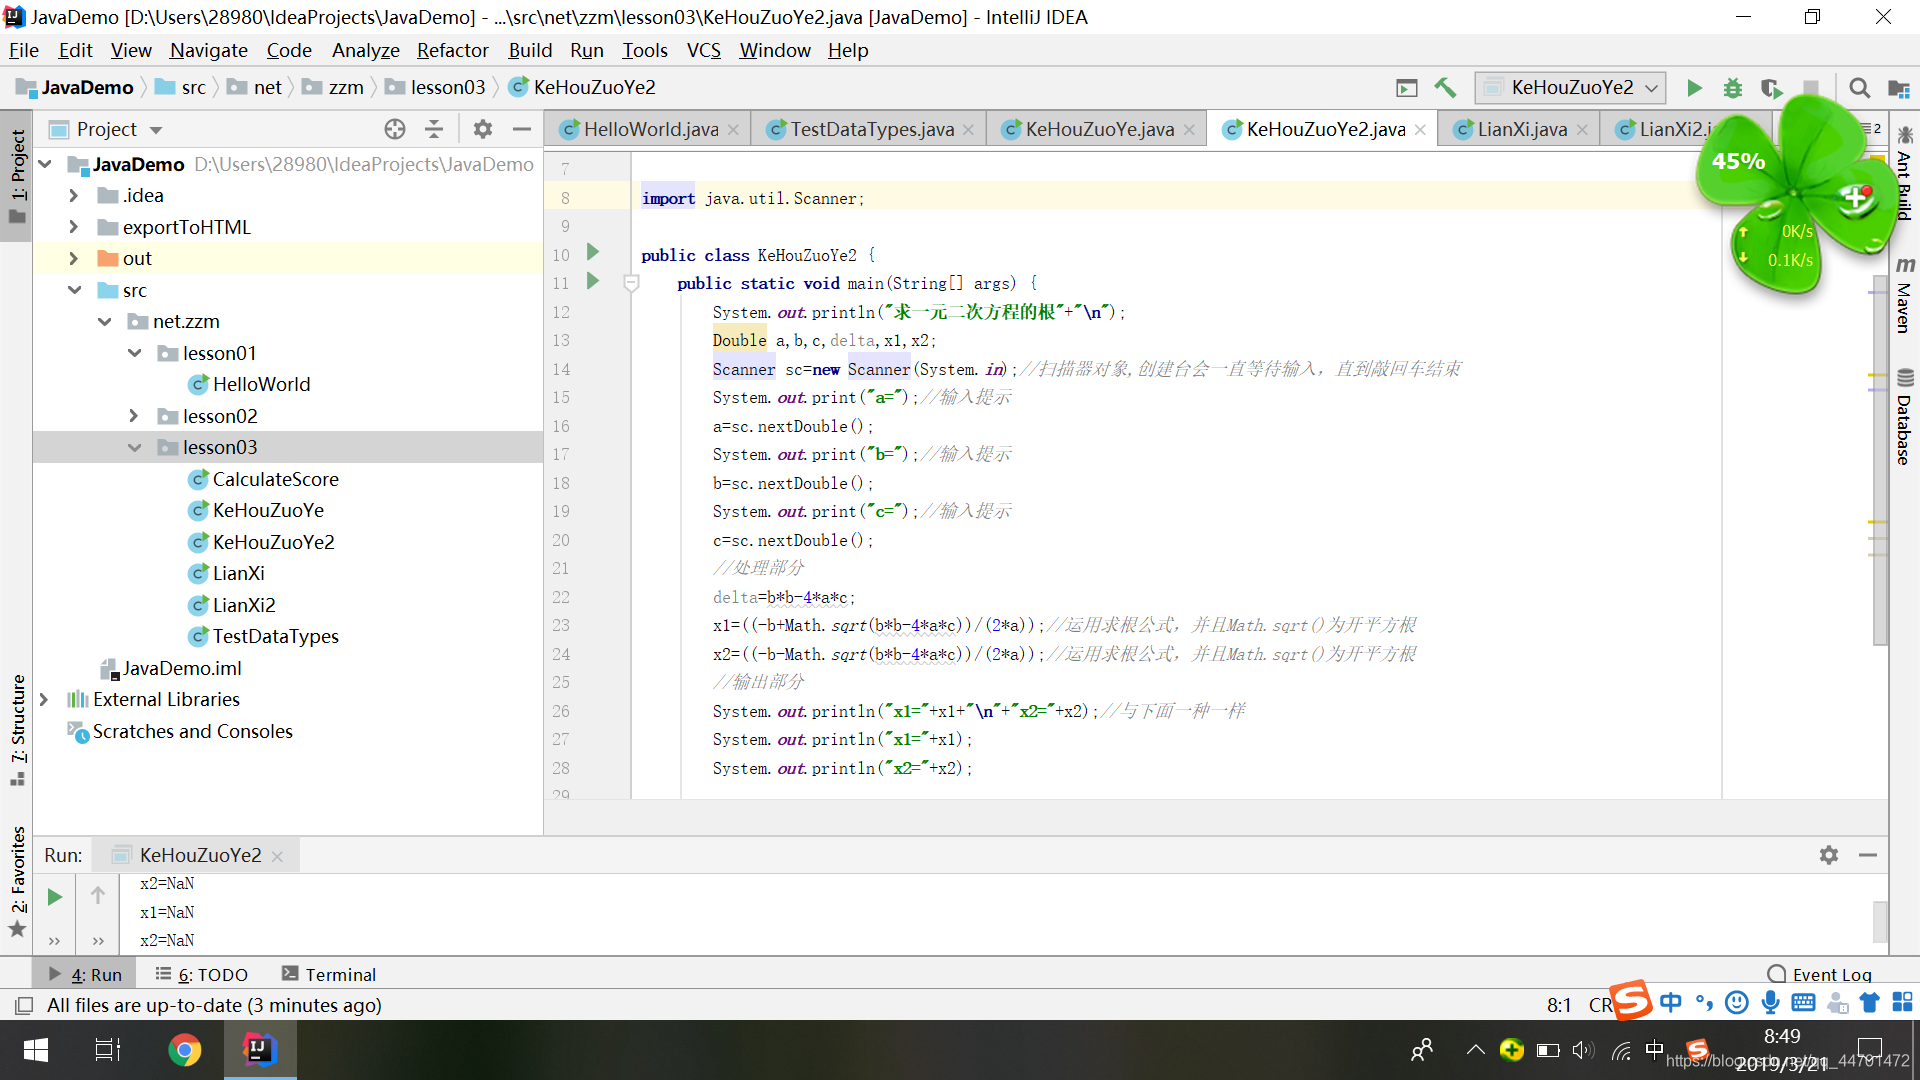
Task: Toggle the 7: Structure side panel
Action: (x=17, y=729)
